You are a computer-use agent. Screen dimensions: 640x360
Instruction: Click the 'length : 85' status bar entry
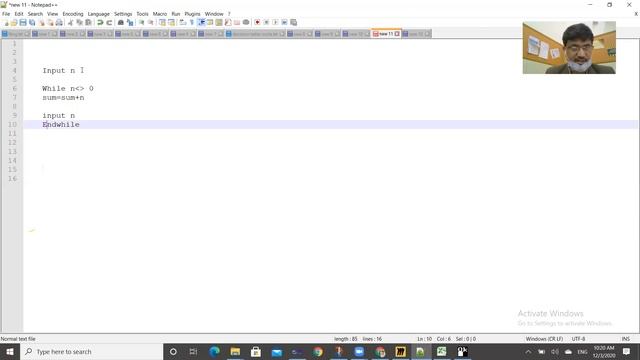(x=345, y=339)
